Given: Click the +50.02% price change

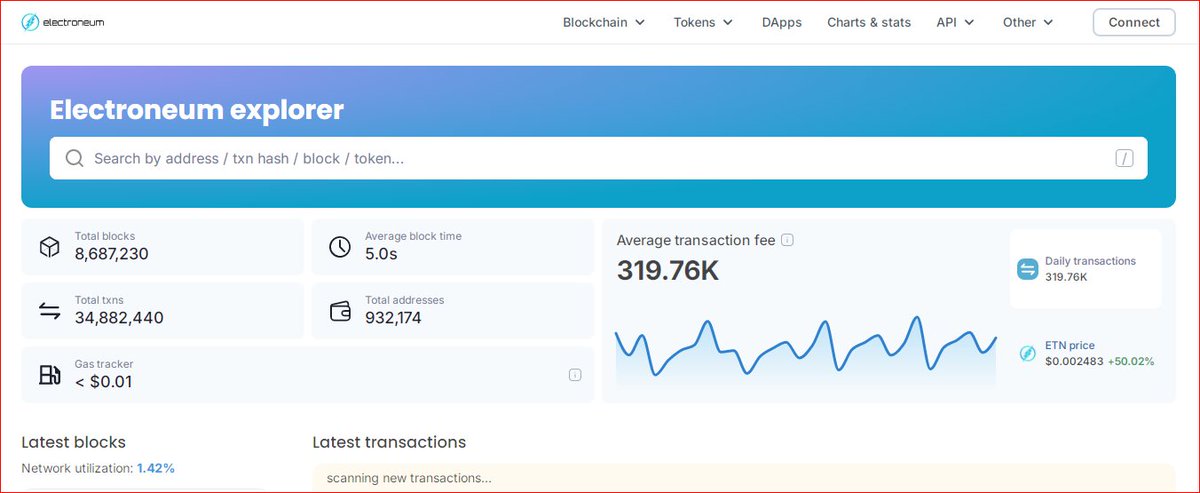Looking at the screenshot, I should pyautogui.click(x=1130, y=361).
